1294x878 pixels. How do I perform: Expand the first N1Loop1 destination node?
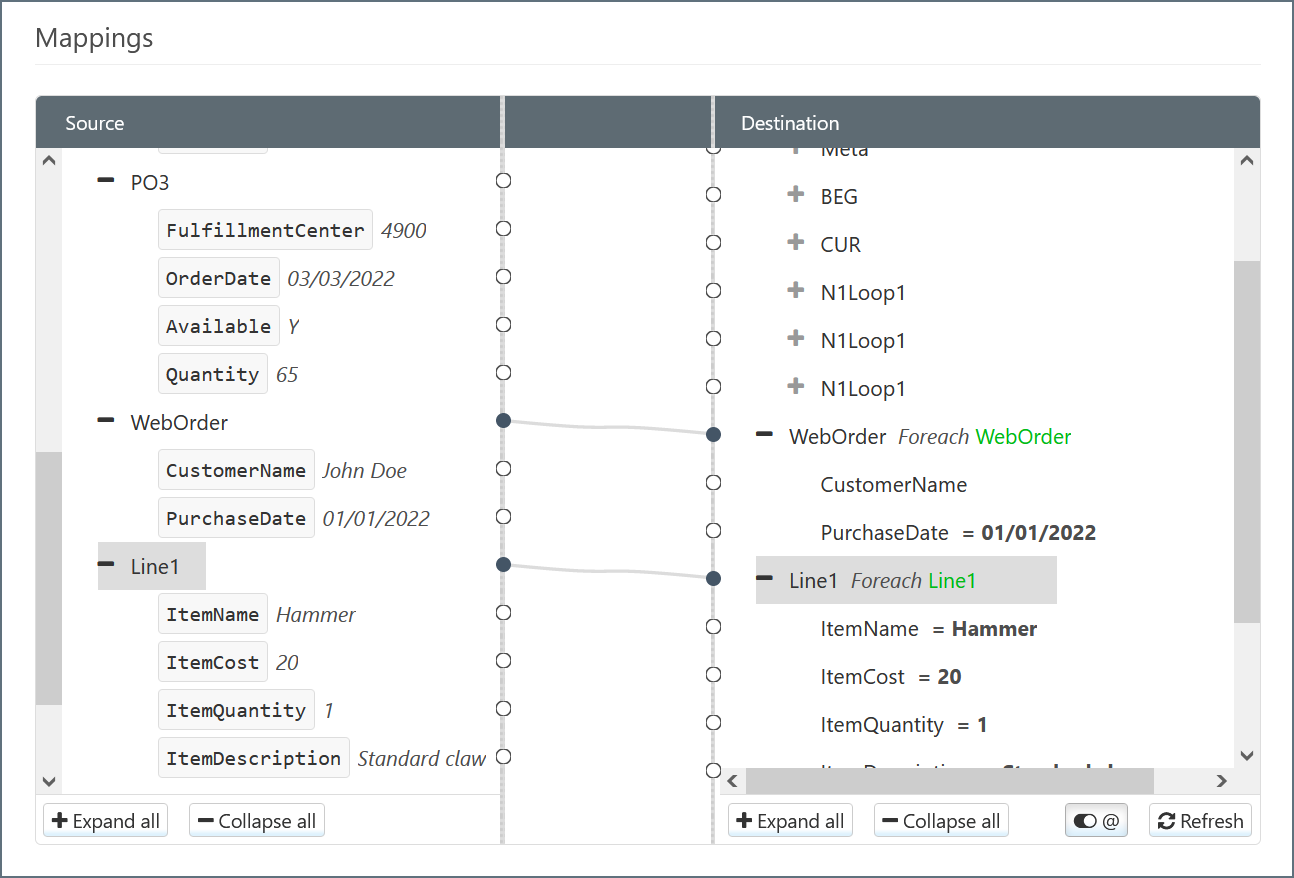(796, 291)
